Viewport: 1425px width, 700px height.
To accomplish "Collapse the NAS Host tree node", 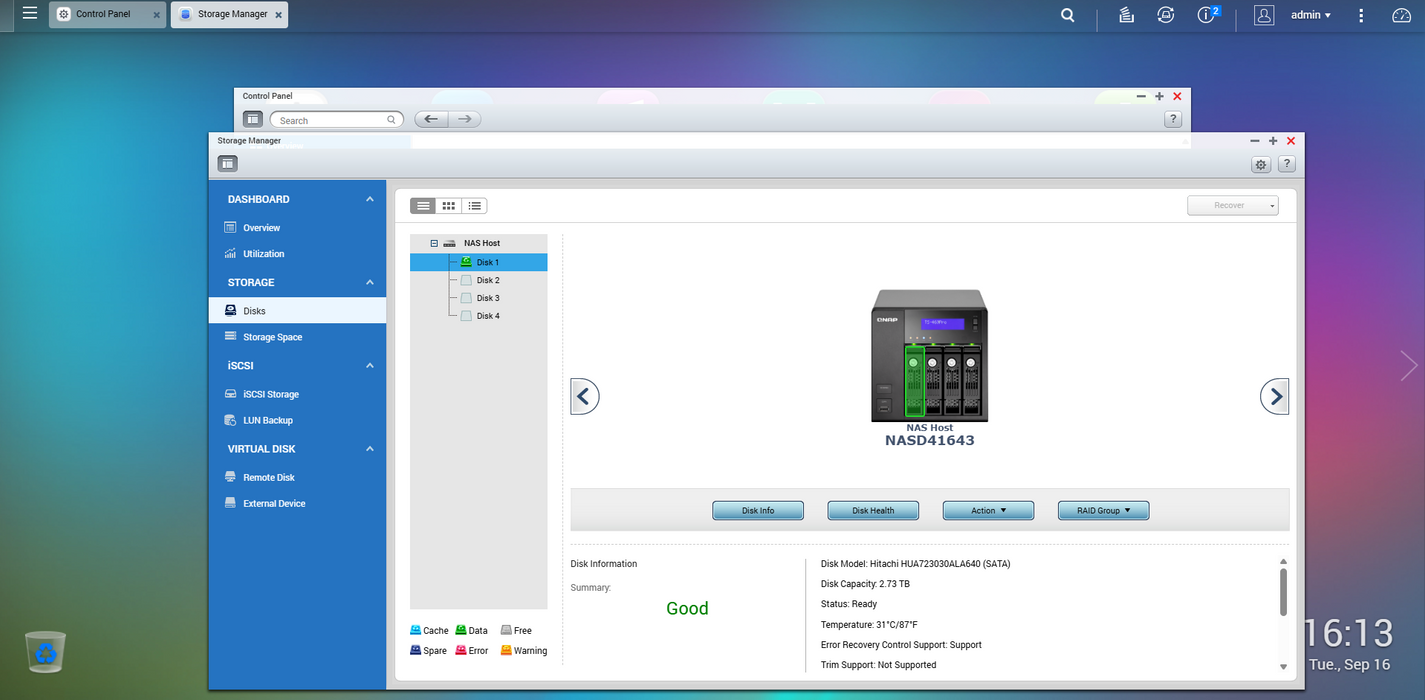I will click(435, 243).
